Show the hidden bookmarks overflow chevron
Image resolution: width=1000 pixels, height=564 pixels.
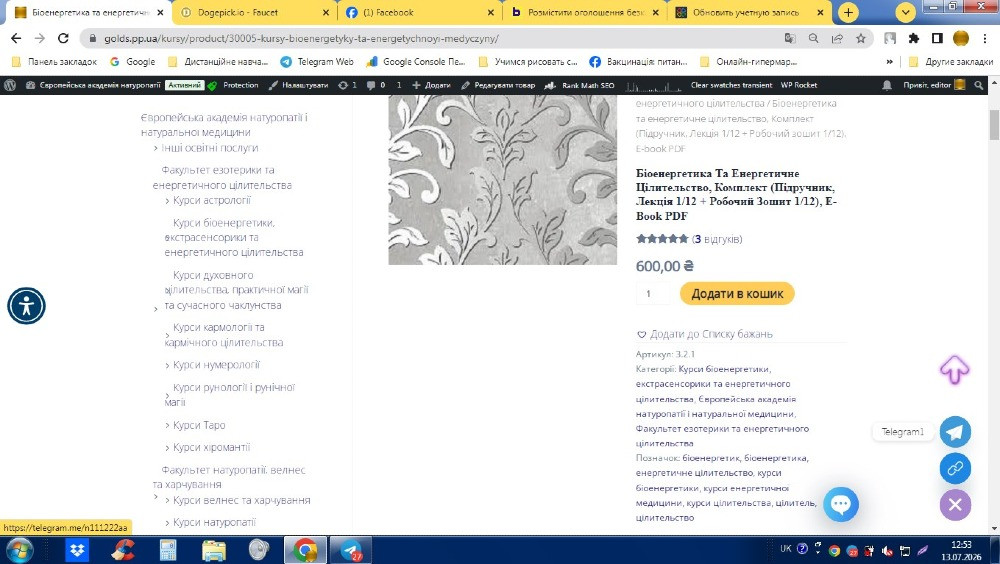[889, 62]
